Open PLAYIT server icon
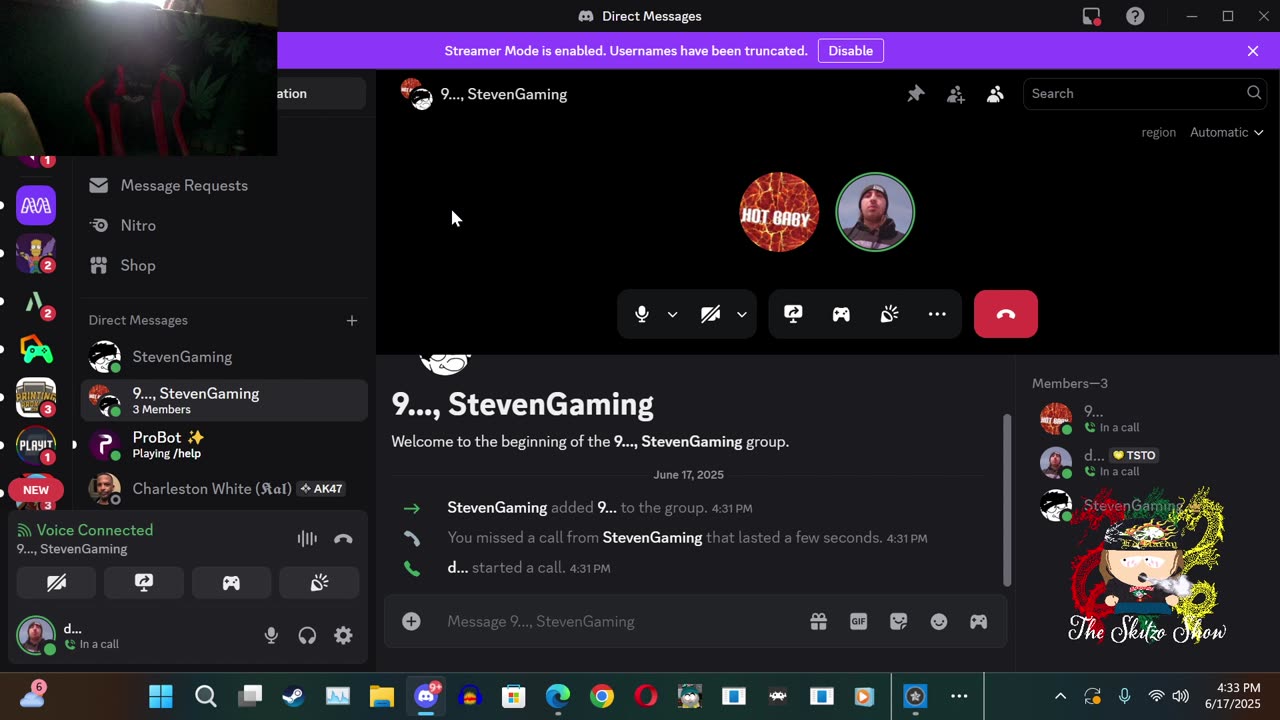The image size is (1280, 720). click(36, 445)
